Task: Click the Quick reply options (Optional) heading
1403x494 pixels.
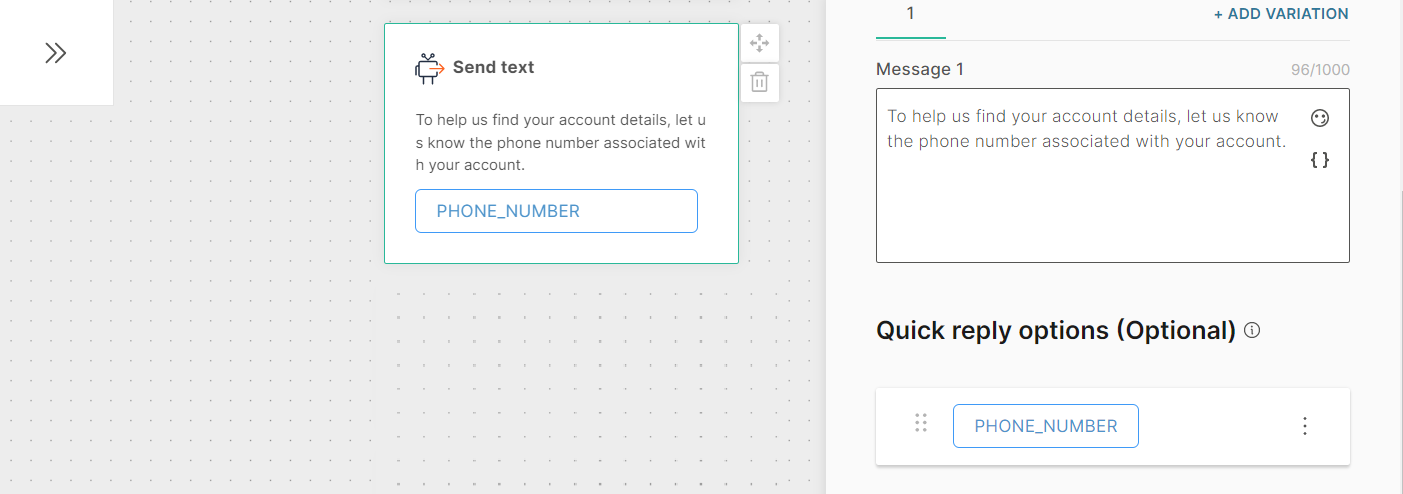Action: tap(1056, 330)
